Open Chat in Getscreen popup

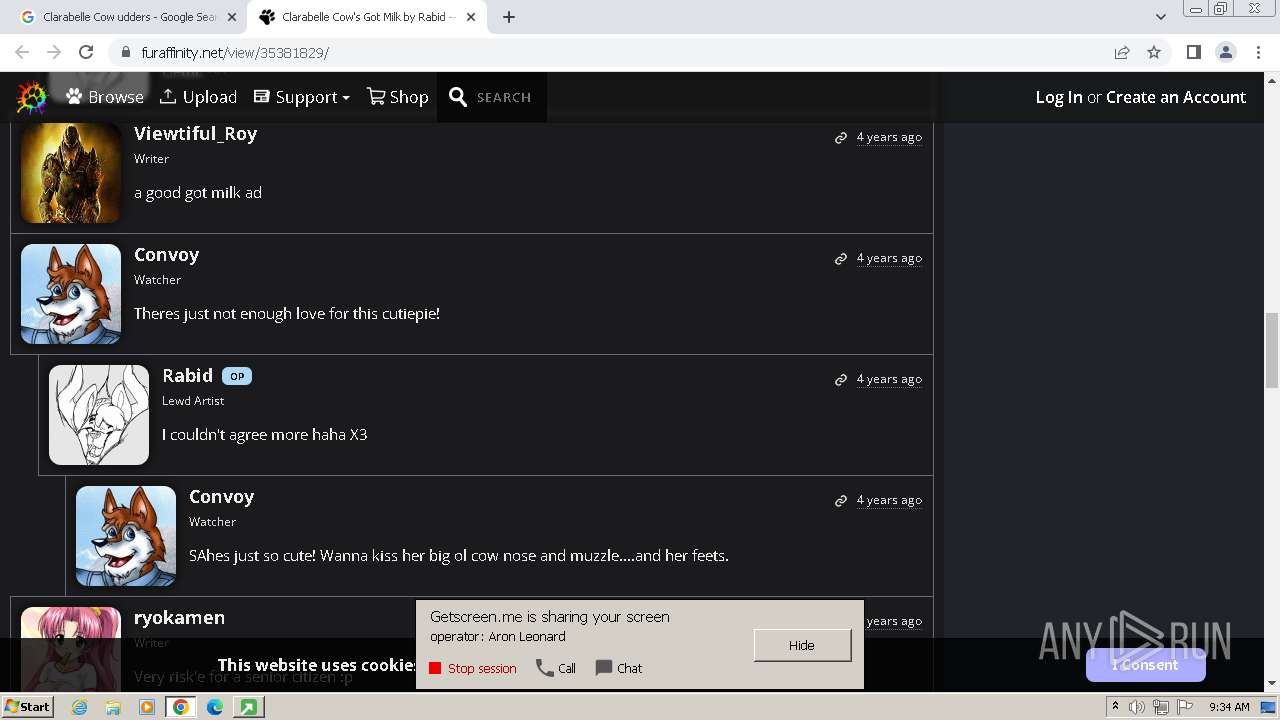[619, 668]
